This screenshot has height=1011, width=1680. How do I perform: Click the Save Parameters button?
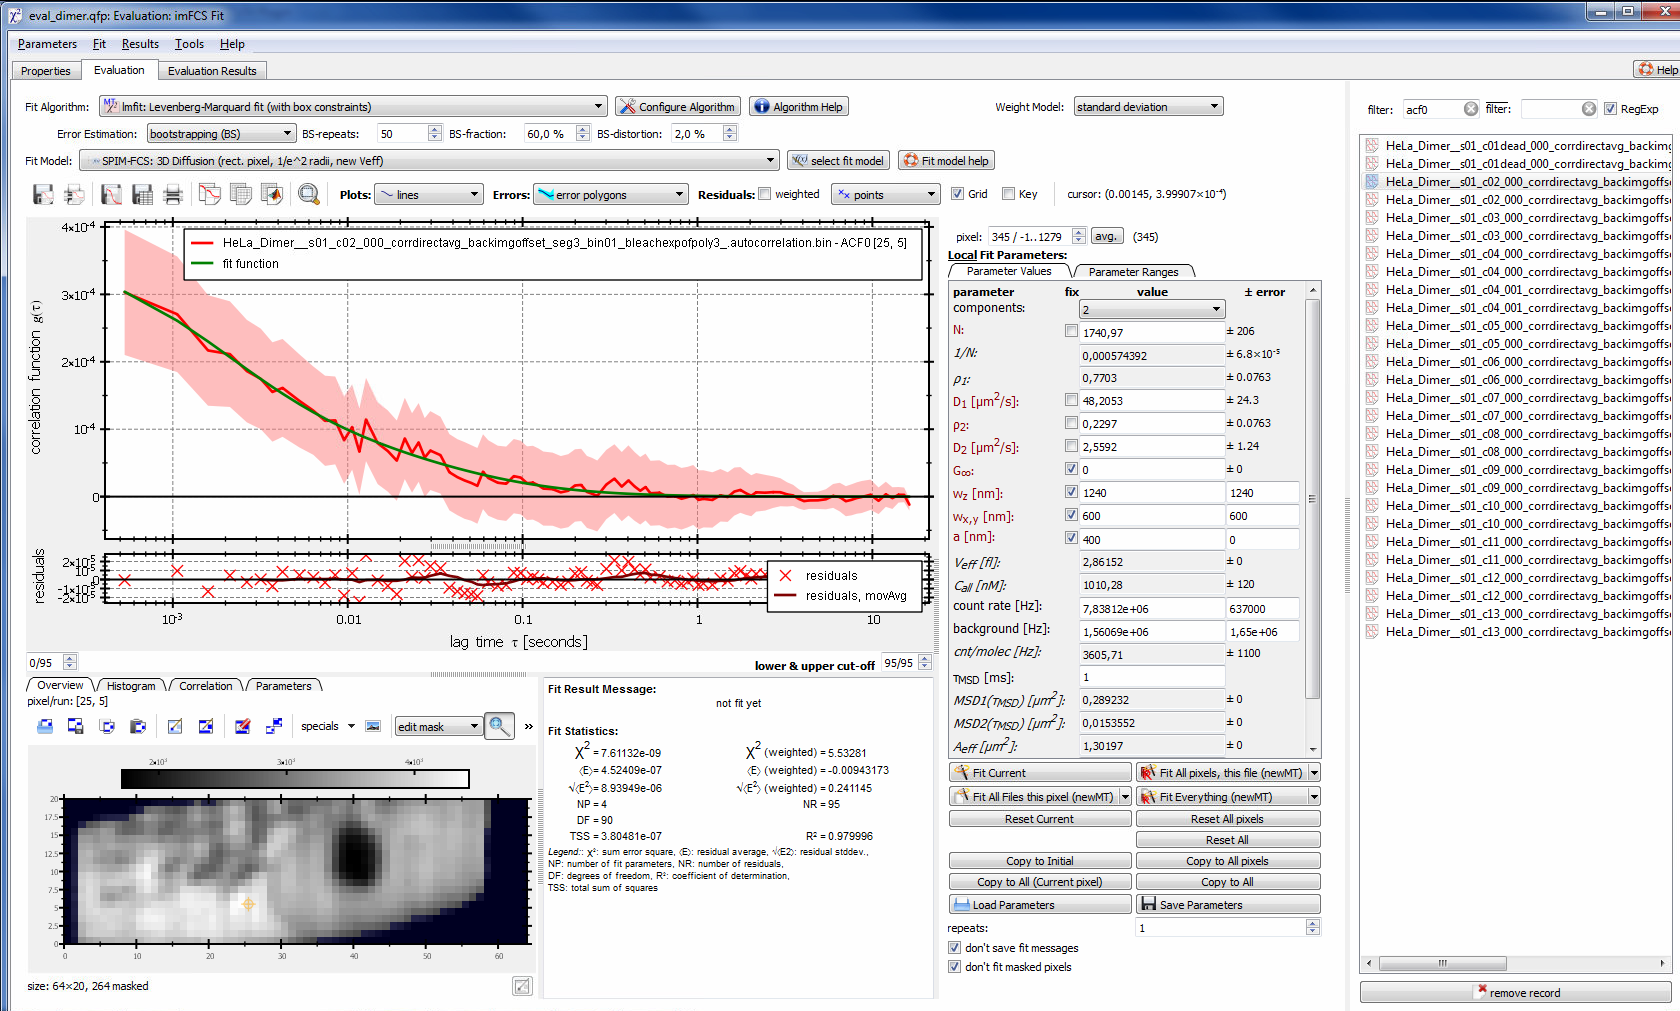click(1228, 905)
